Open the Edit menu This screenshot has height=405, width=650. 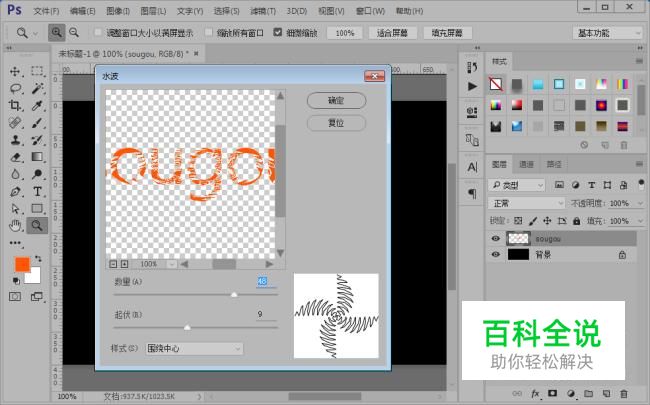82,11
